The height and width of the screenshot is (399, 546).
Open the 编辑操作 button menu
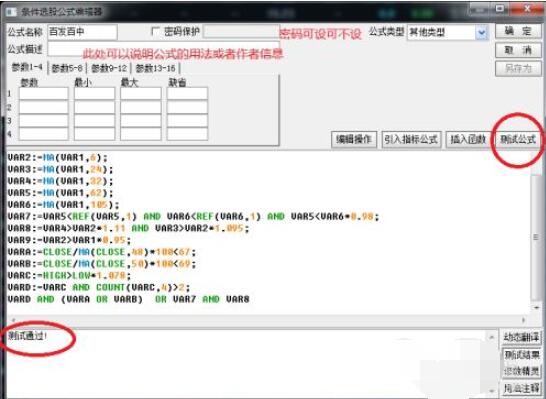pyautogui.click(x=354, y=140)
